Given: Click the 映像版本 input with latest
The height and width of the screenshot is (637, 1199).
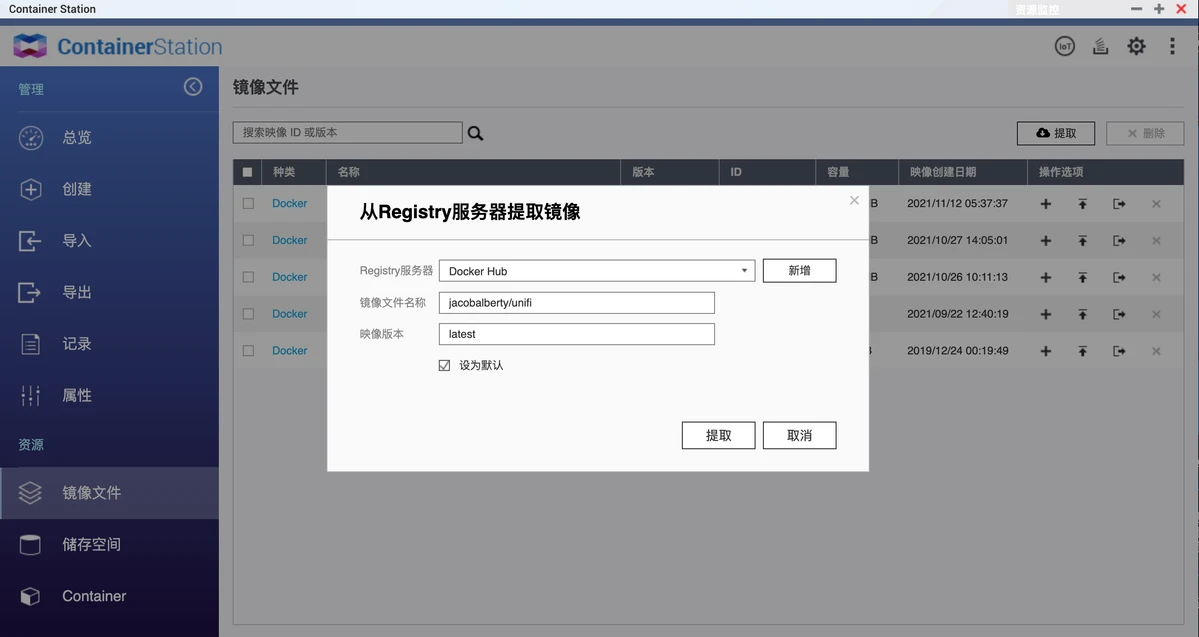Looking at the screenshot, I should coord(577,334).
